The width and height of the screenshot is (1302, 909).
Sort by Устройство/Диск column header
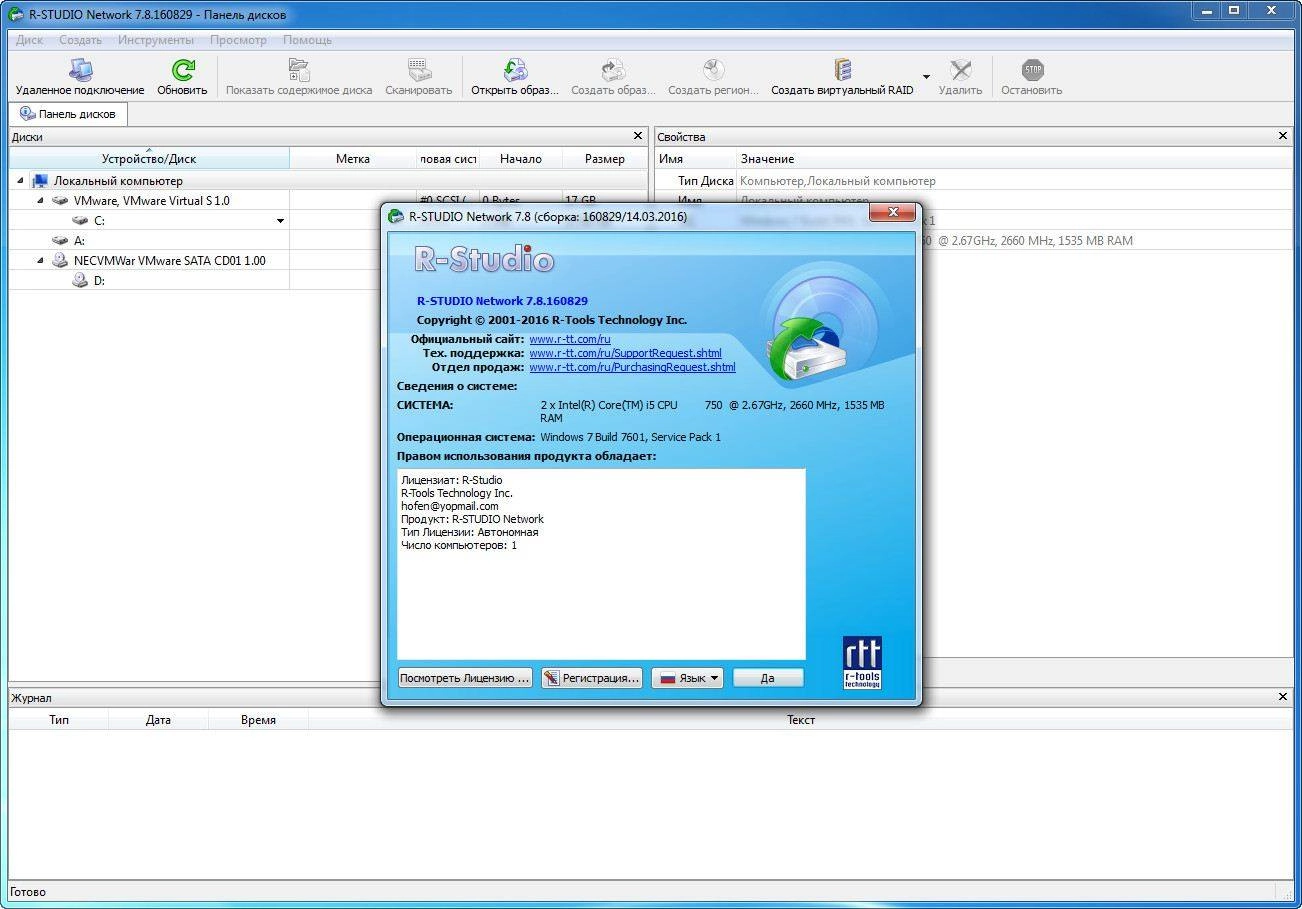(149, 159)
